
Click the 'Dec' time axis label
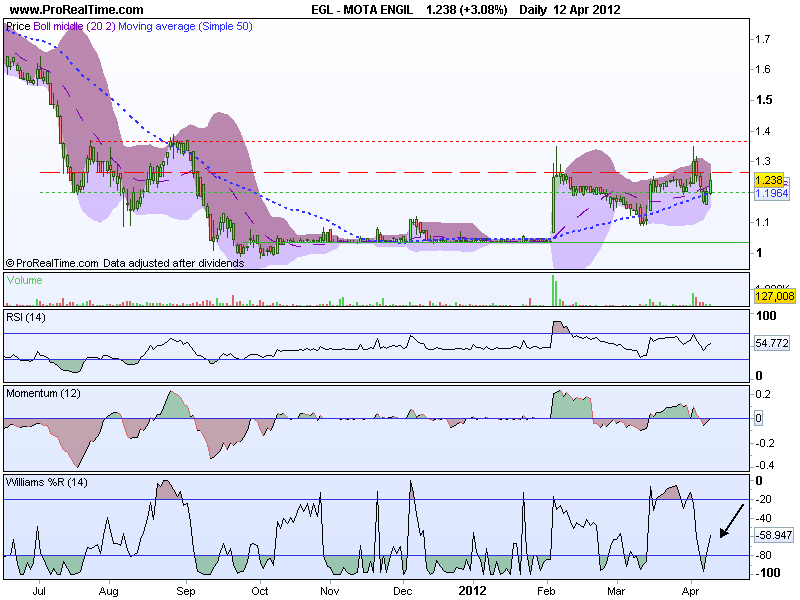403,591
